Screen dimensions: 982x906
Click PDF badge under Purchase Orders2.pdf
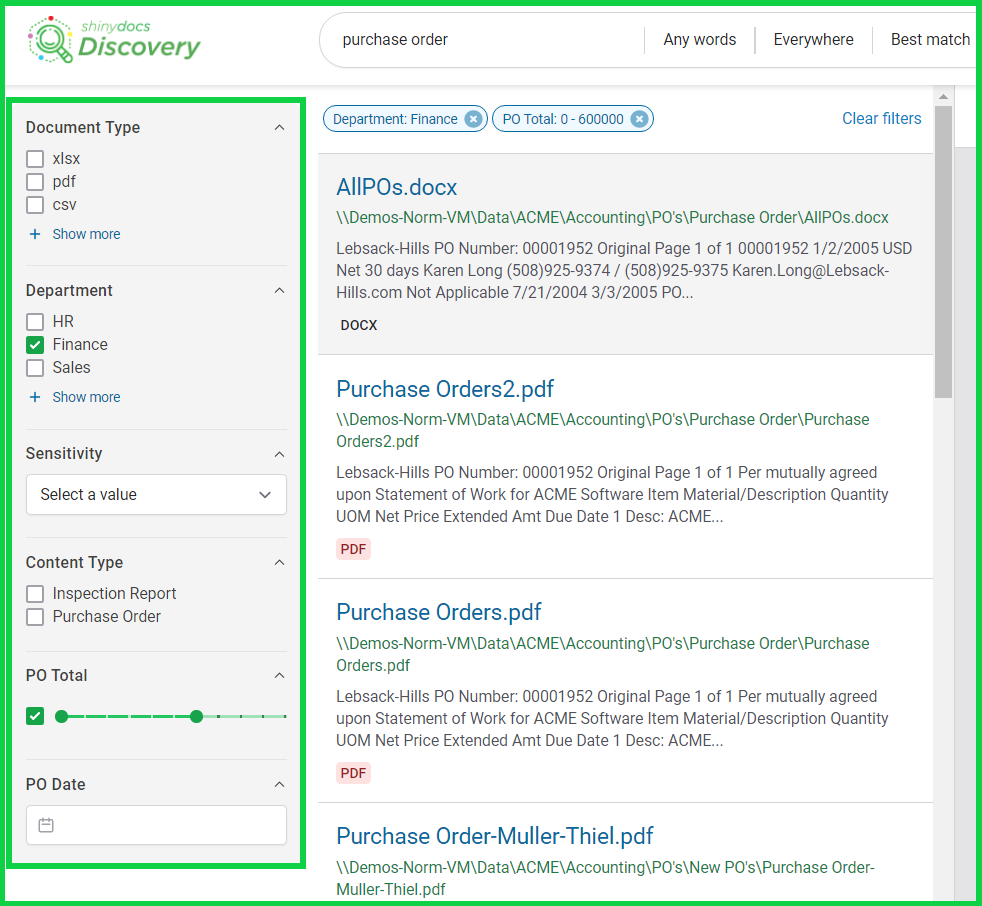[353, 549]
